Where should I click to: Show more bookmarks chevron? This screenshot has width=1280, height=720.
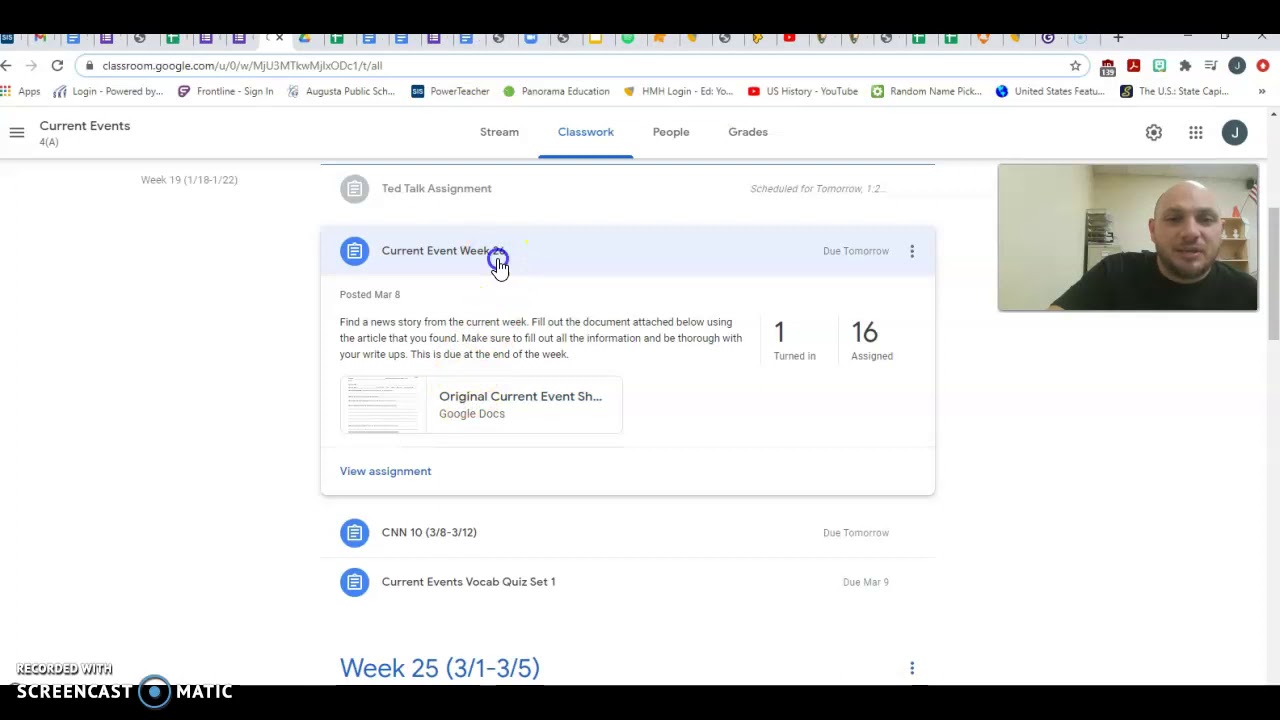1262,91
